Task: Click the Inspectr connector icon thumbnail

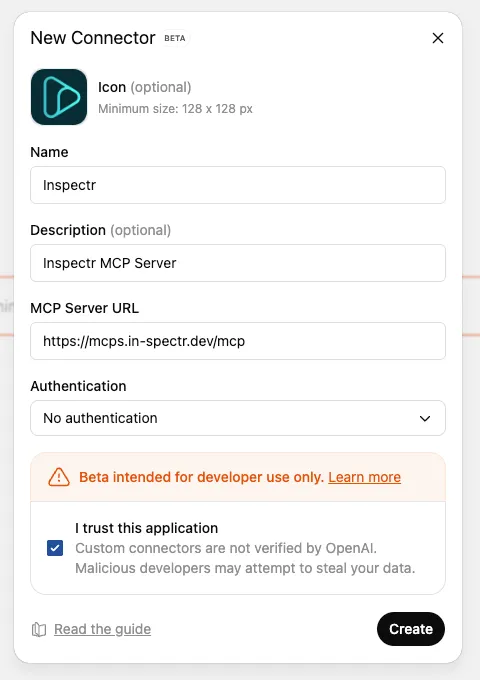Action: coord(59,97)
